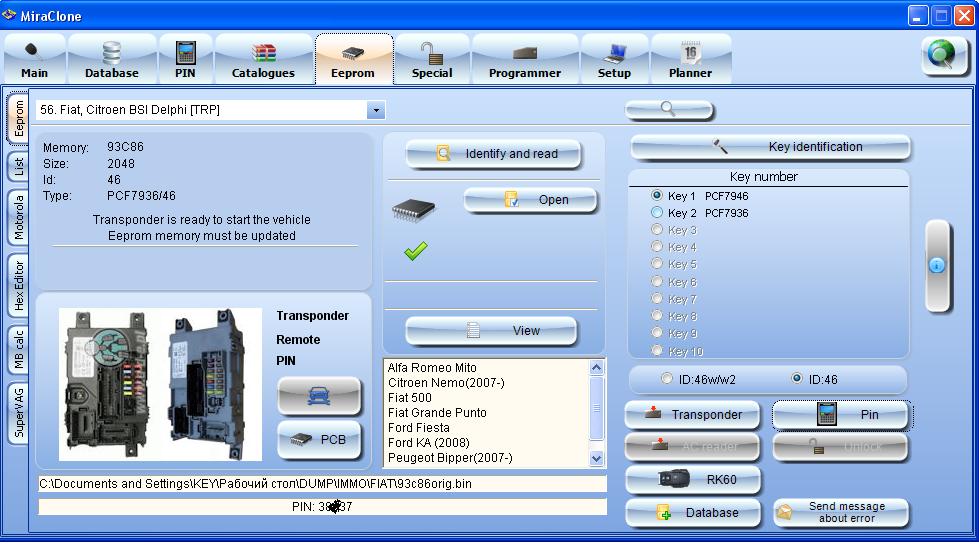Open the Catalogues tab

263,59
